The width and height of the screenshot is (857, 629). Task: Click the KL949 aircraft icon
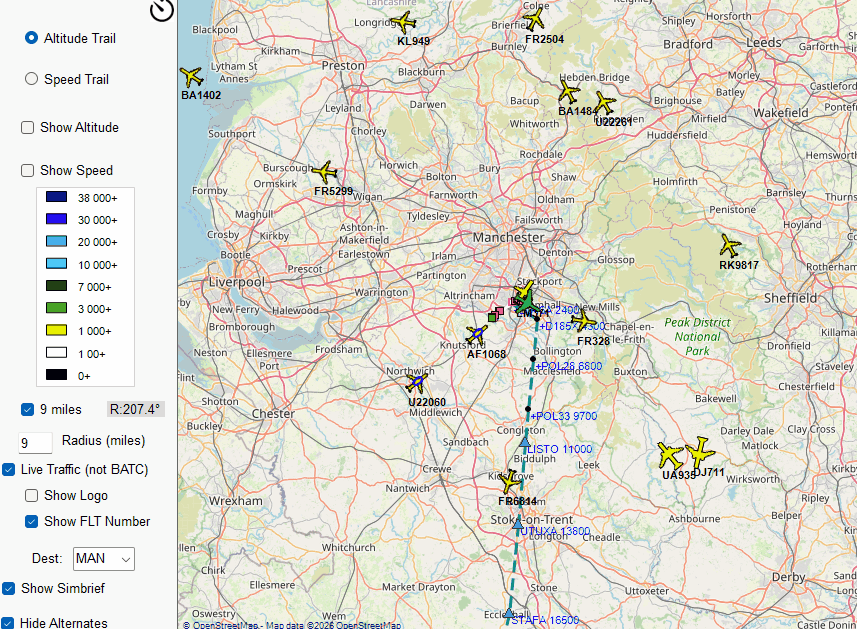pos(404,23)
